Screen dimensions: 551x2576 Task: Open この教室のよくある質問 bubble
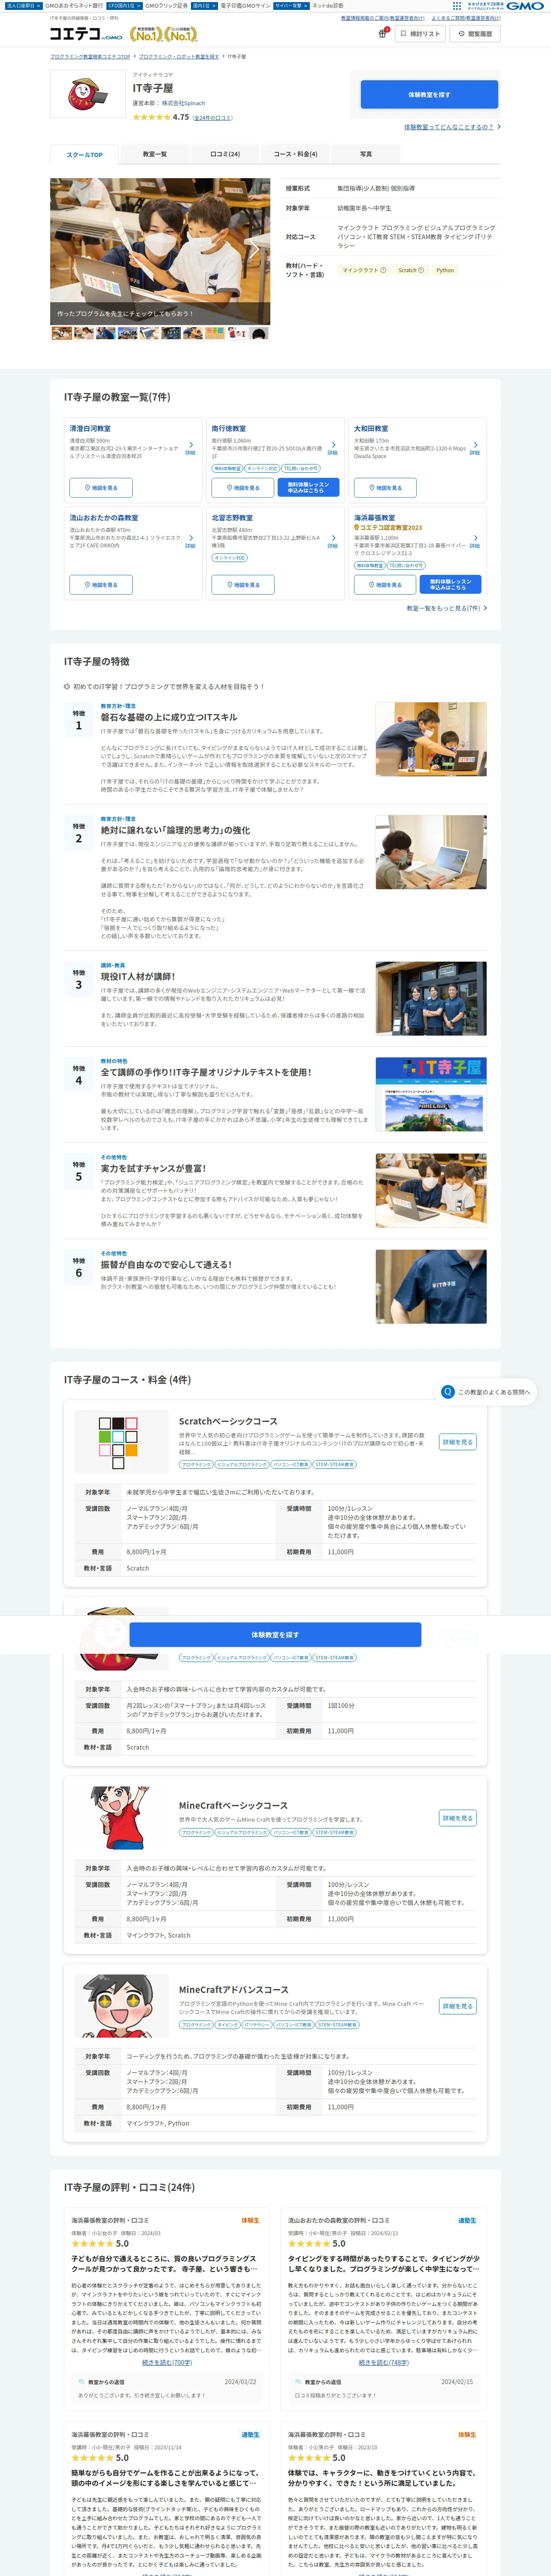(487, 1392)
